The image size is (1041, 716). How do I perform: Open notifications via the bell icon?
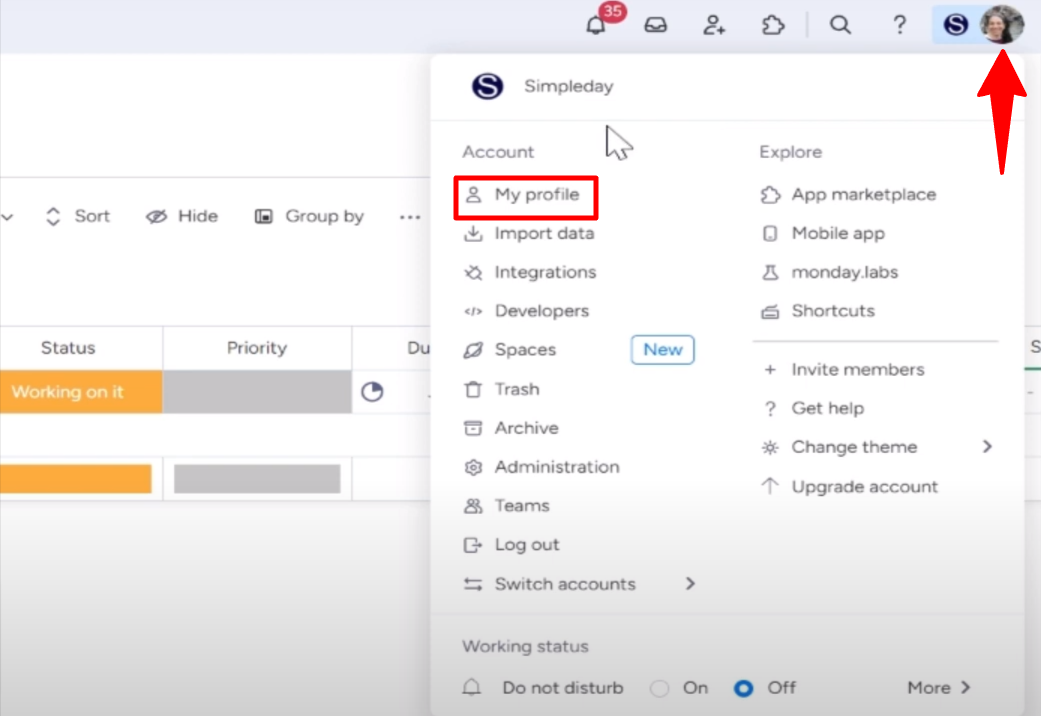(596, 24)
